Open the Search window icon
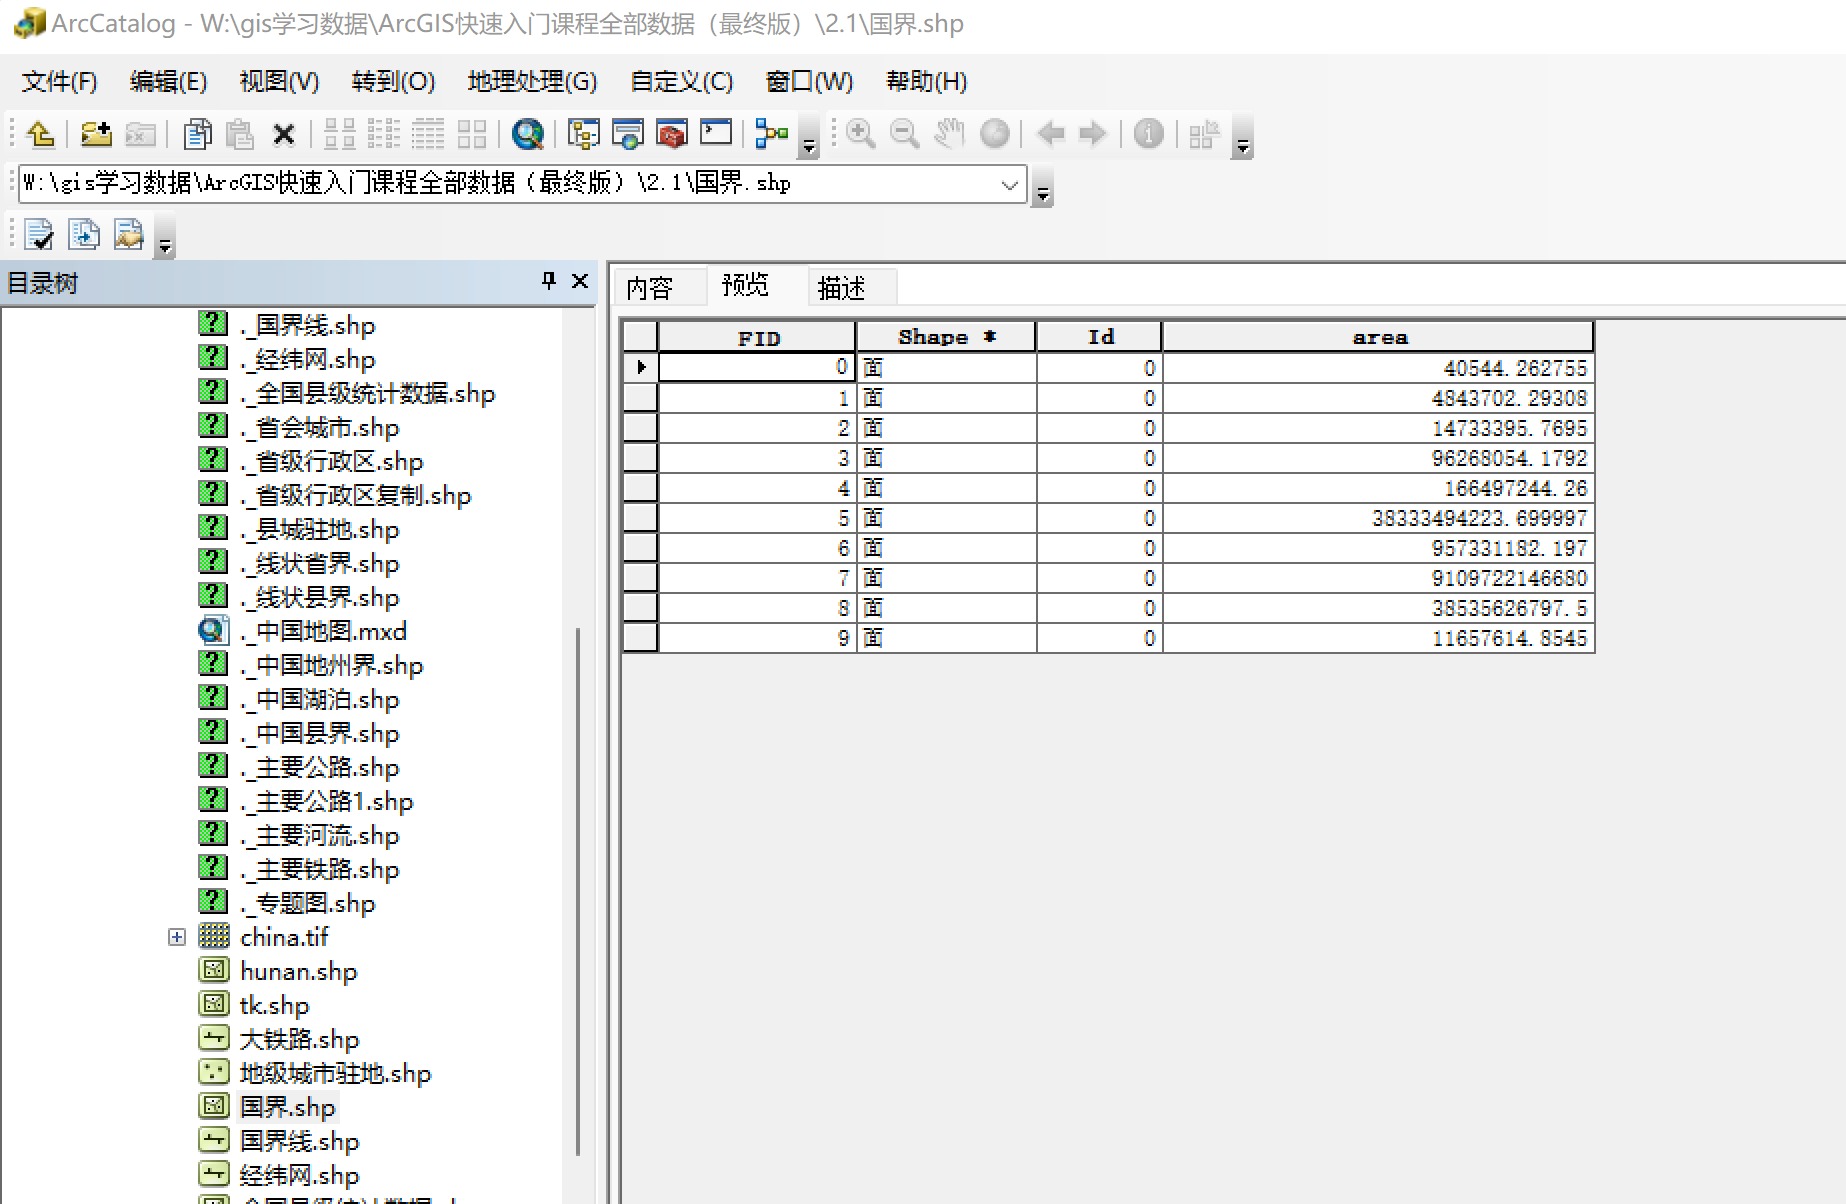Screen dimensions: 1846x1204 pyautogui.click(x=528, y=133)
